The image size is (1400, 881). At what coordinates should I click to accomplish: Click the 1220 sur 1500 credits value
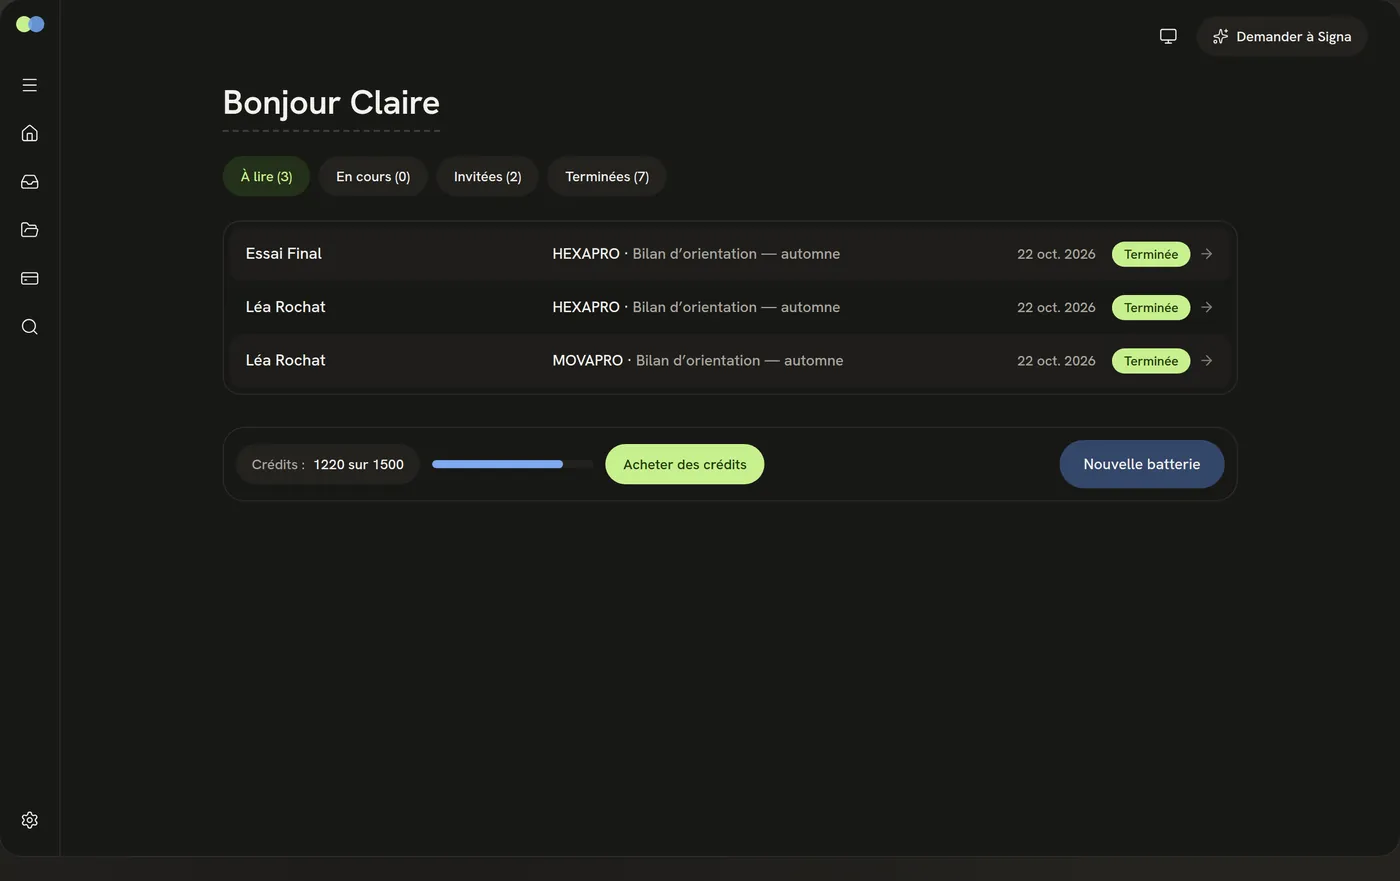(x=359, y=464)
